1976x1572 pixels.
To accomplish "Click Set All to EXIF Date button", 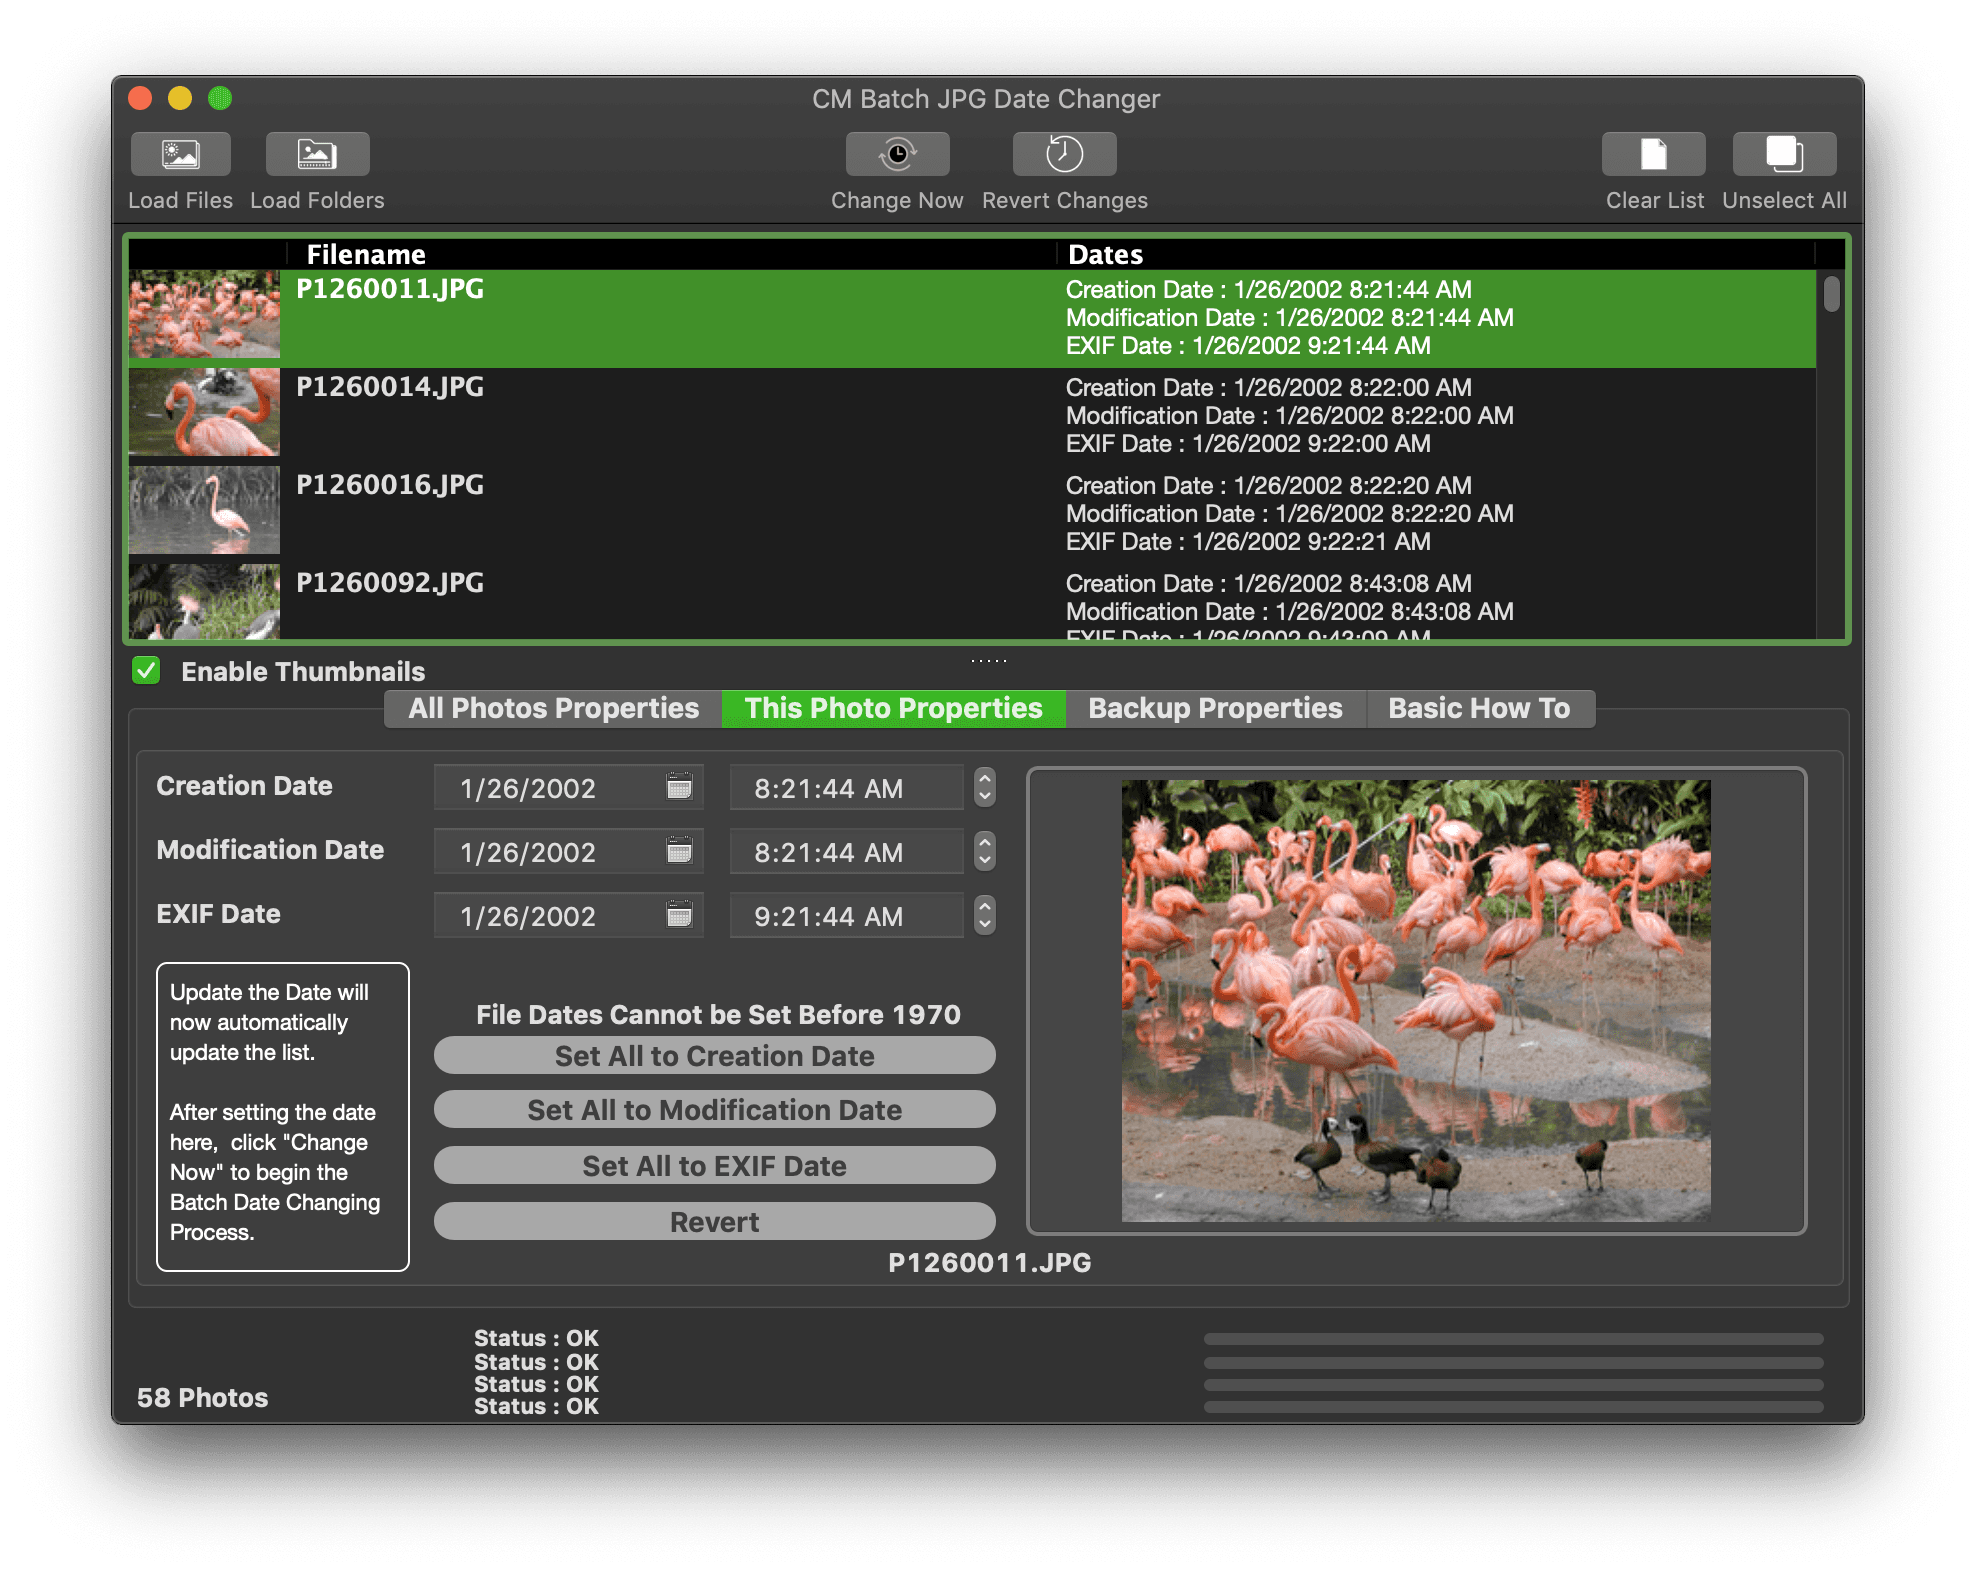I will (714, 1166).
